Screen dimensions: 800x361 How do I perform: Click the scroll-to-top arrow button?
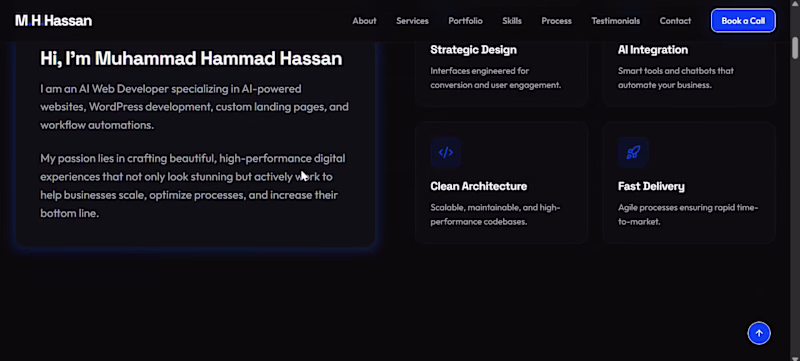(759, 333)
